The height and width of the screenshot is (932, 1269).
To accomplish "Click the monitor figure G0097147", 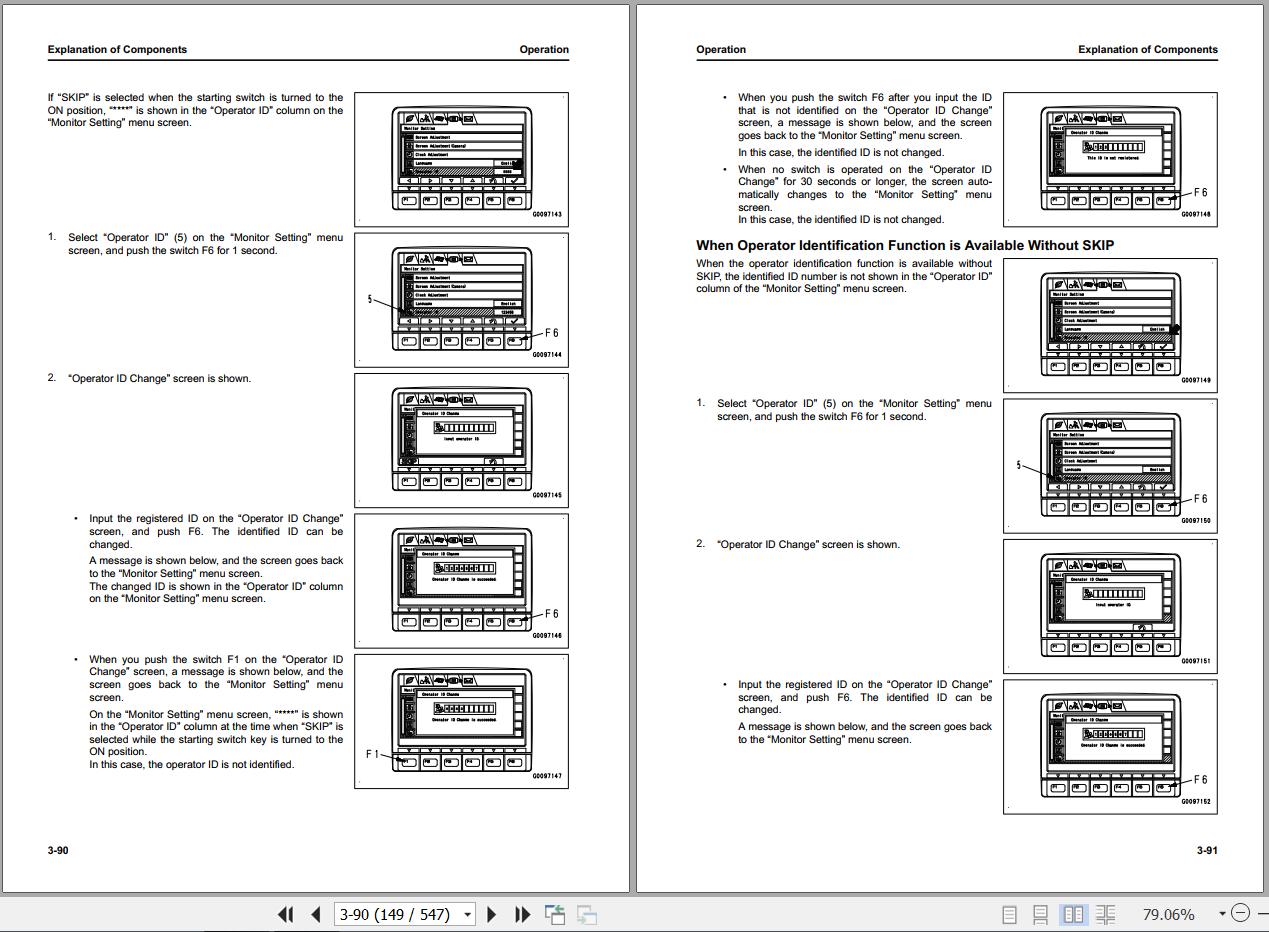I will [x=461, y=721].
